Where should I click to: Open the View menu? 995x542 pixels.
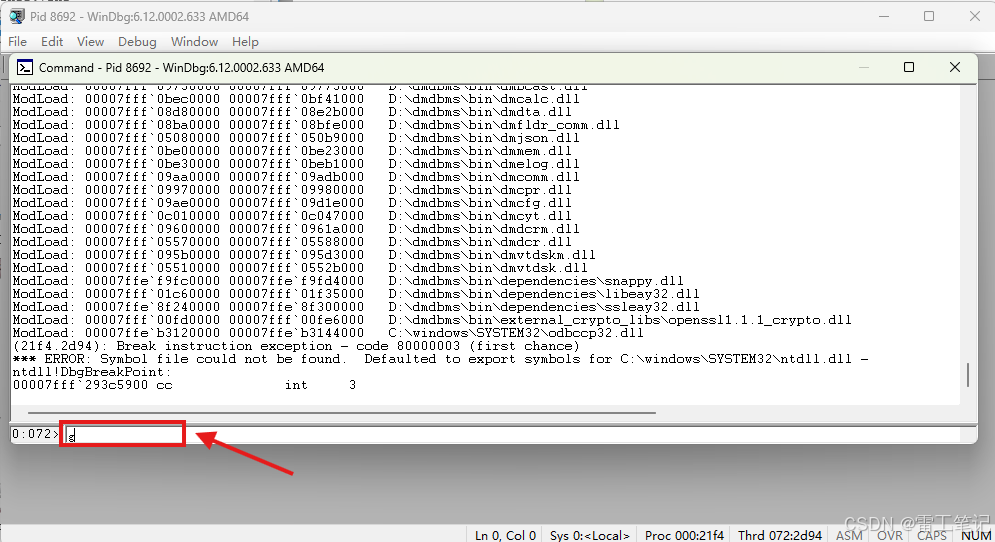(x=90, y=42)
